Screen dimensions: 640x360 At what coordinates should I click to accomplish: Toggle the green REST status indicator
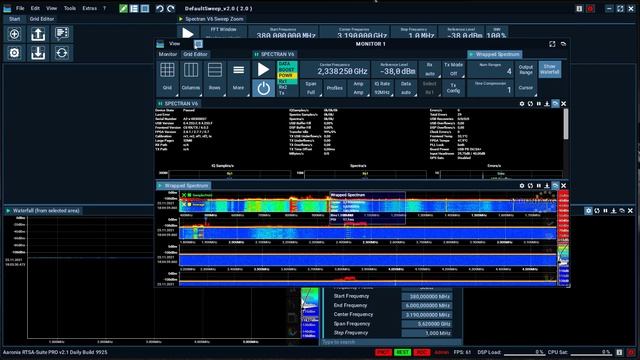[x=402, y=352]
